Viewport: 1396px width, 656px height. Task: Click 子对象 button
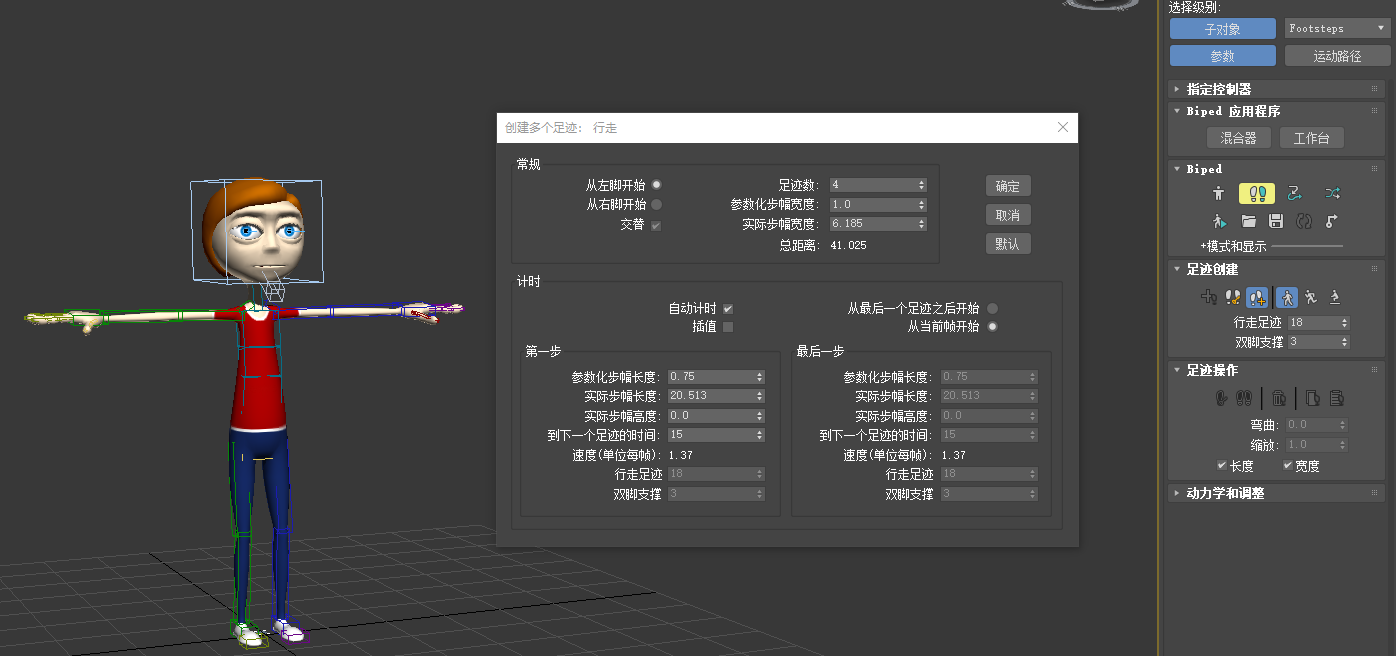point(1223,29)
